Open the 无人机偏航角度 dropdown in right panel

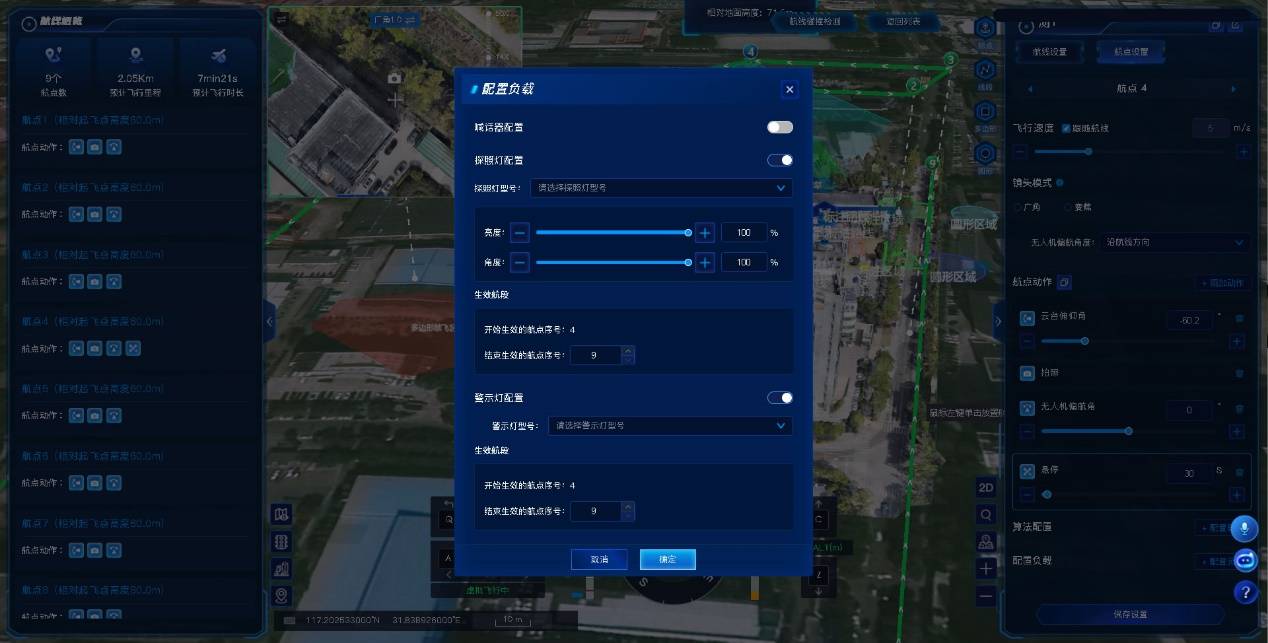[x=1174, y=243]
